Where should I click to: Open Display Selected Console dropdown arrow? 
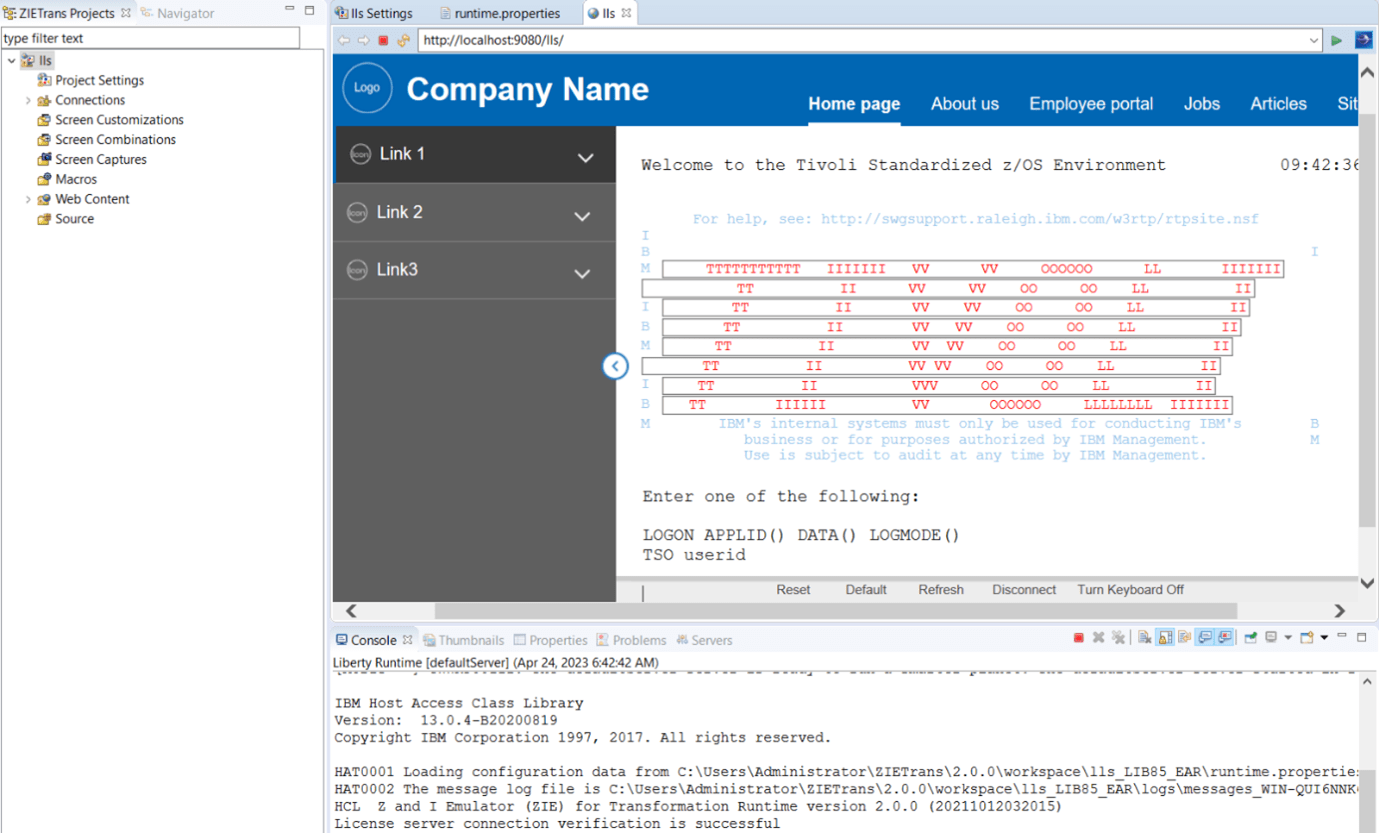pyautogui.click(x=1288, y=637)
